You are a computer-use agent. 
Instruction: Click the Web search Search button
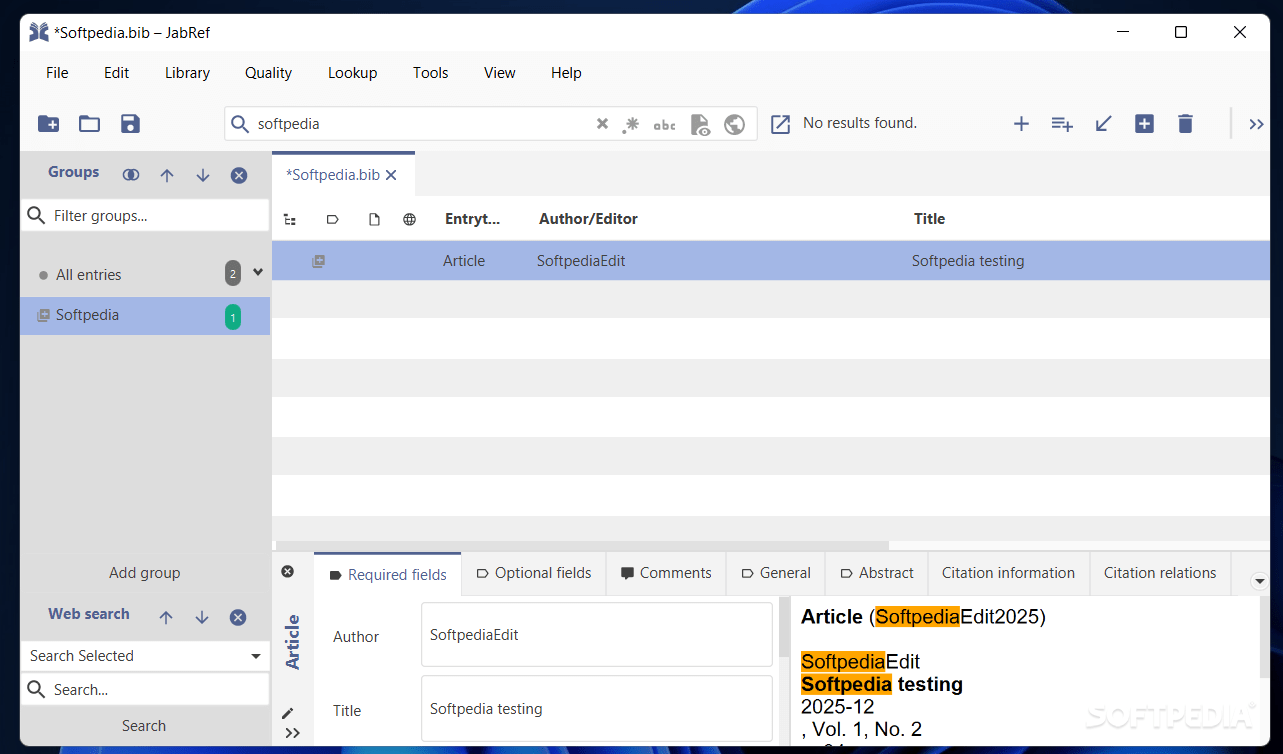point(144,726)
